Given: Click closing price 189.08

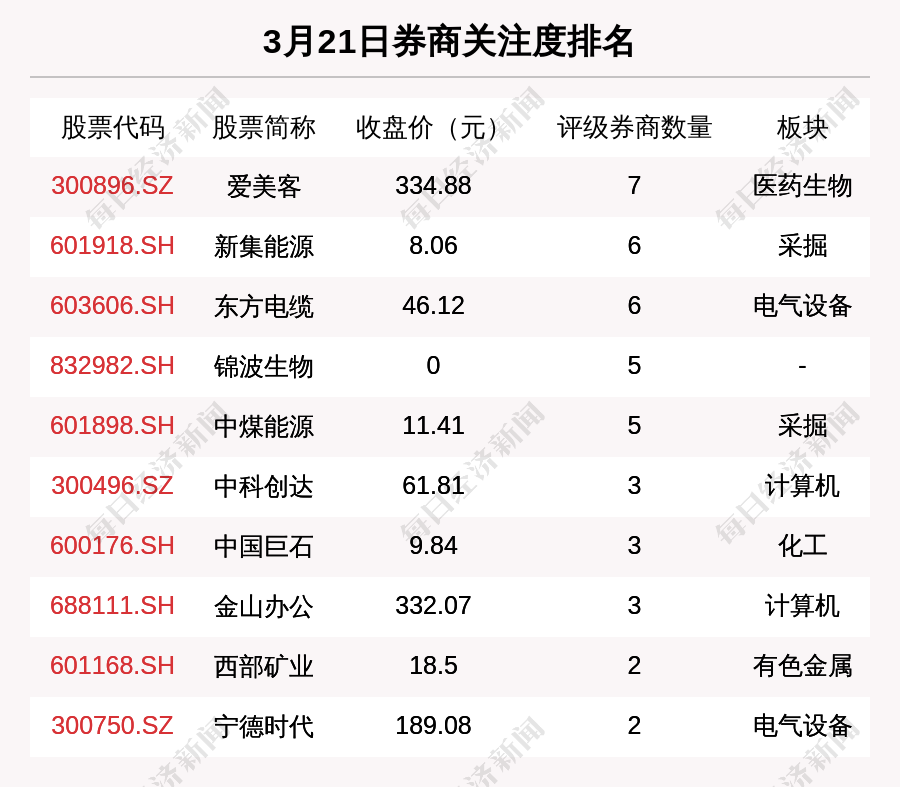Looking at the screenshot, I should 433,726.
